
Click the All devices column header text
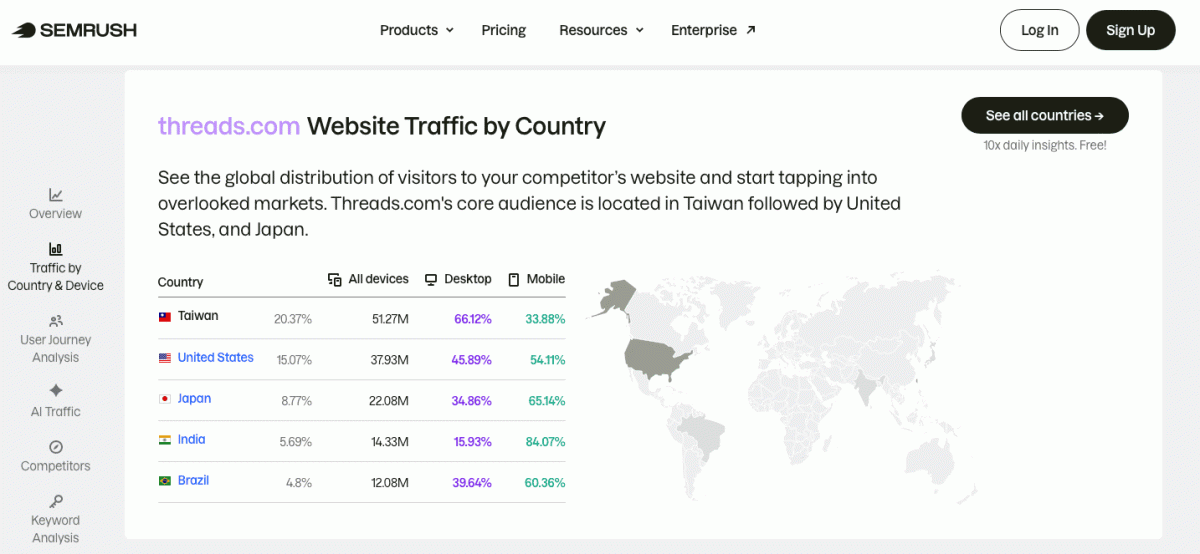coord(378,279)
